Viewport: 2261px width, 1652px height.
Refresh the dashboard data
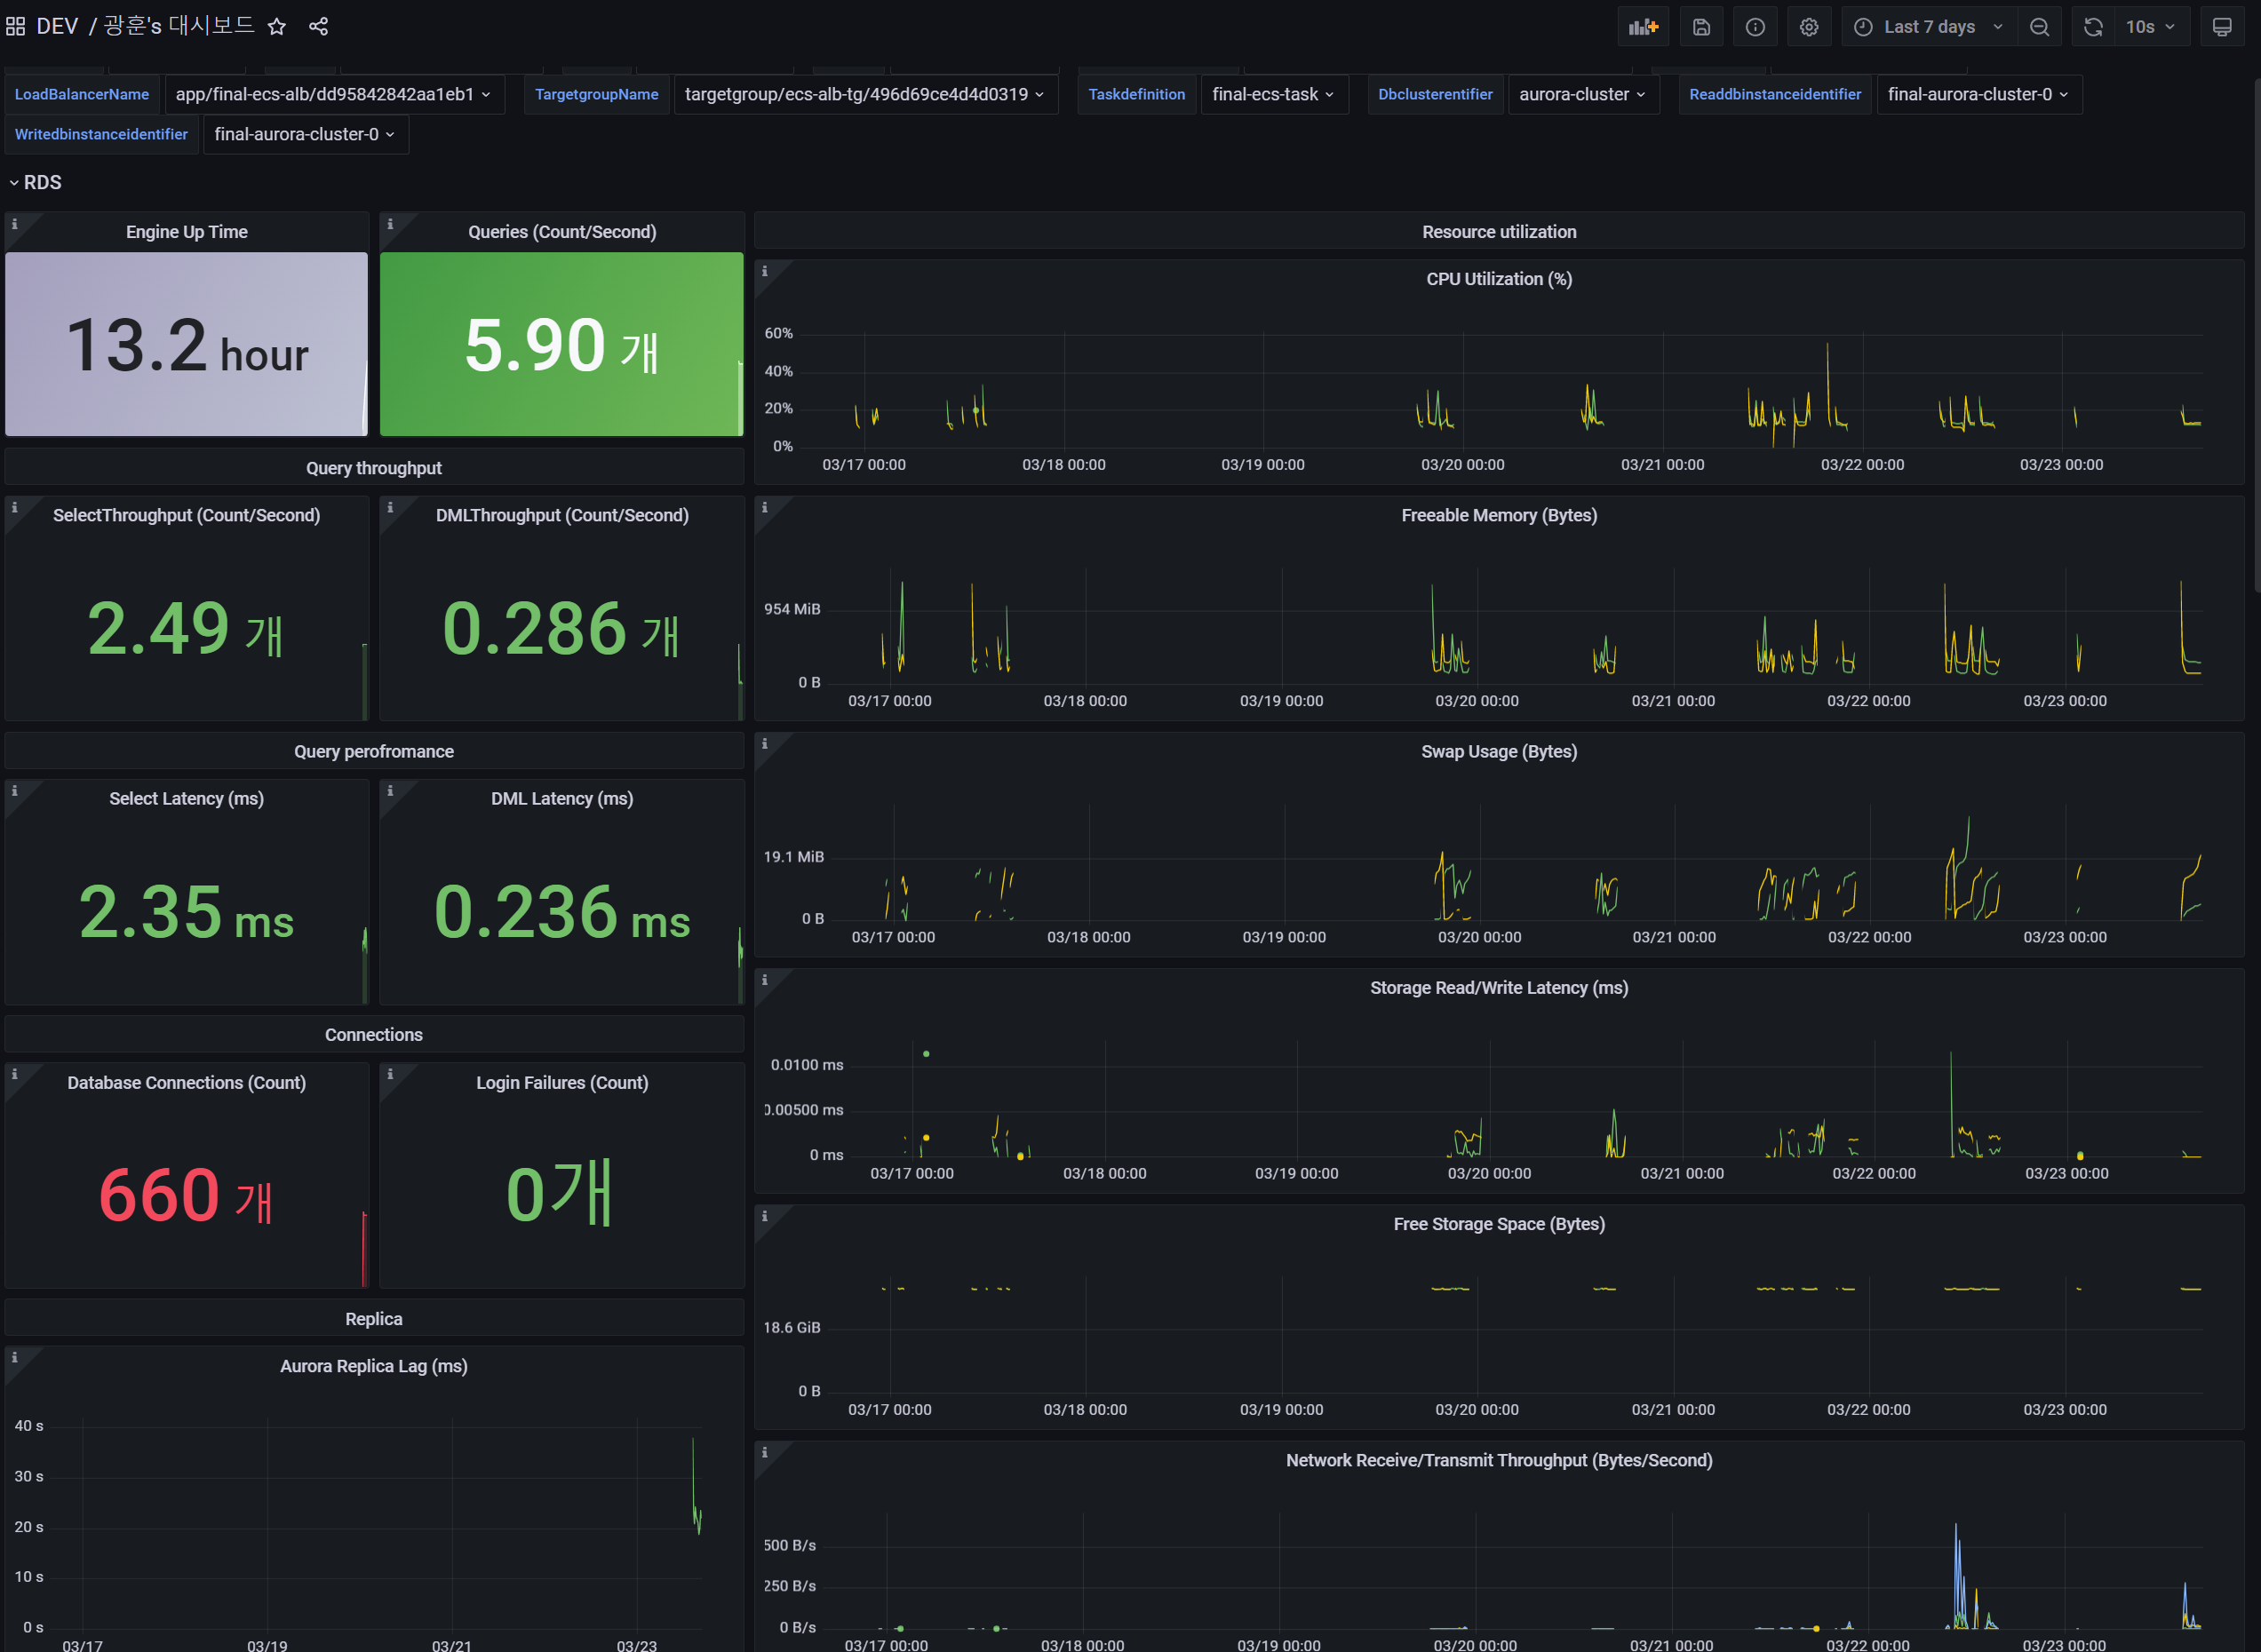click(x=2093, y=26)
